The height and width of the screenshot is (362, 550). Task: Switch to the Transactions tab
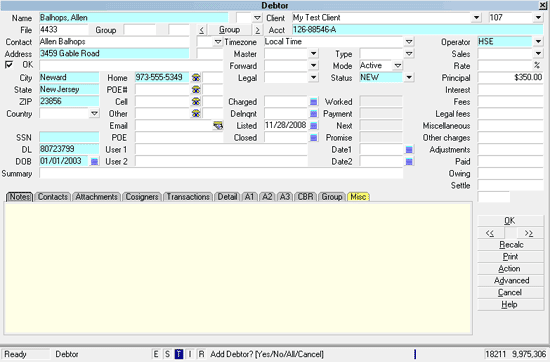tap(188, 197)
